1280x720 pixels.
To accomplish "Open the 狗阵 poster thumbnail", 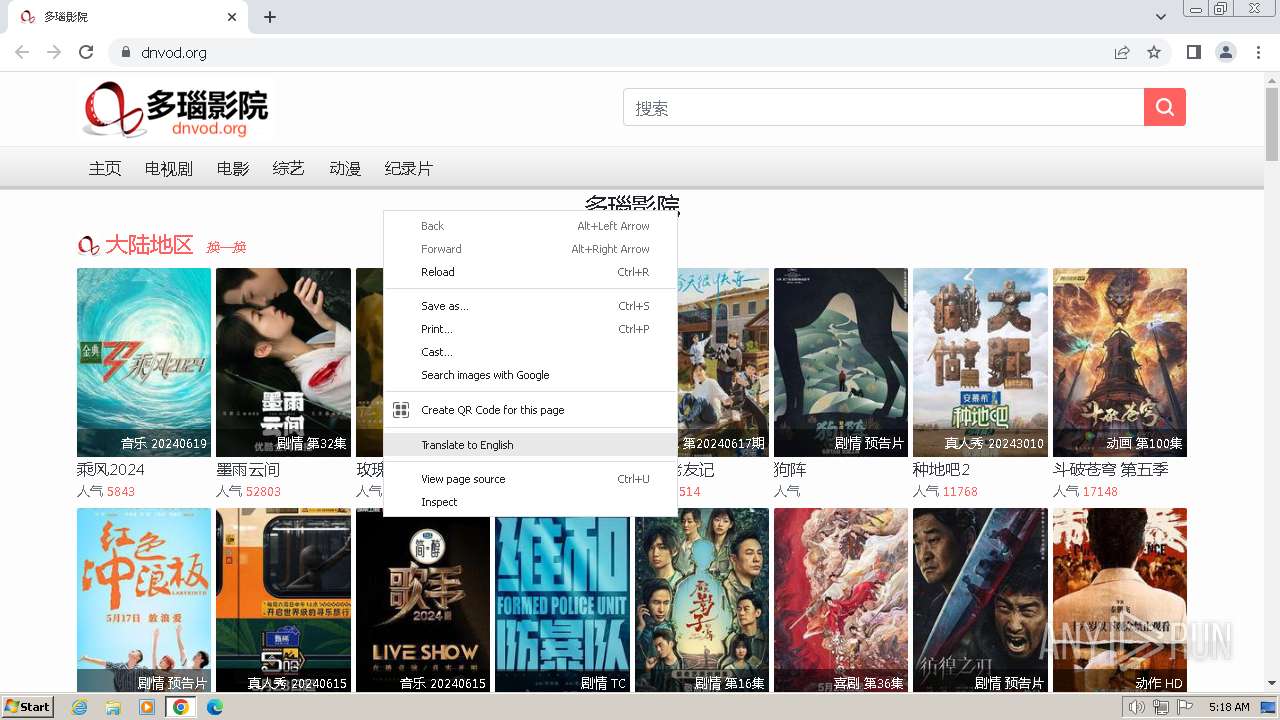I will [x=841, y=362].
